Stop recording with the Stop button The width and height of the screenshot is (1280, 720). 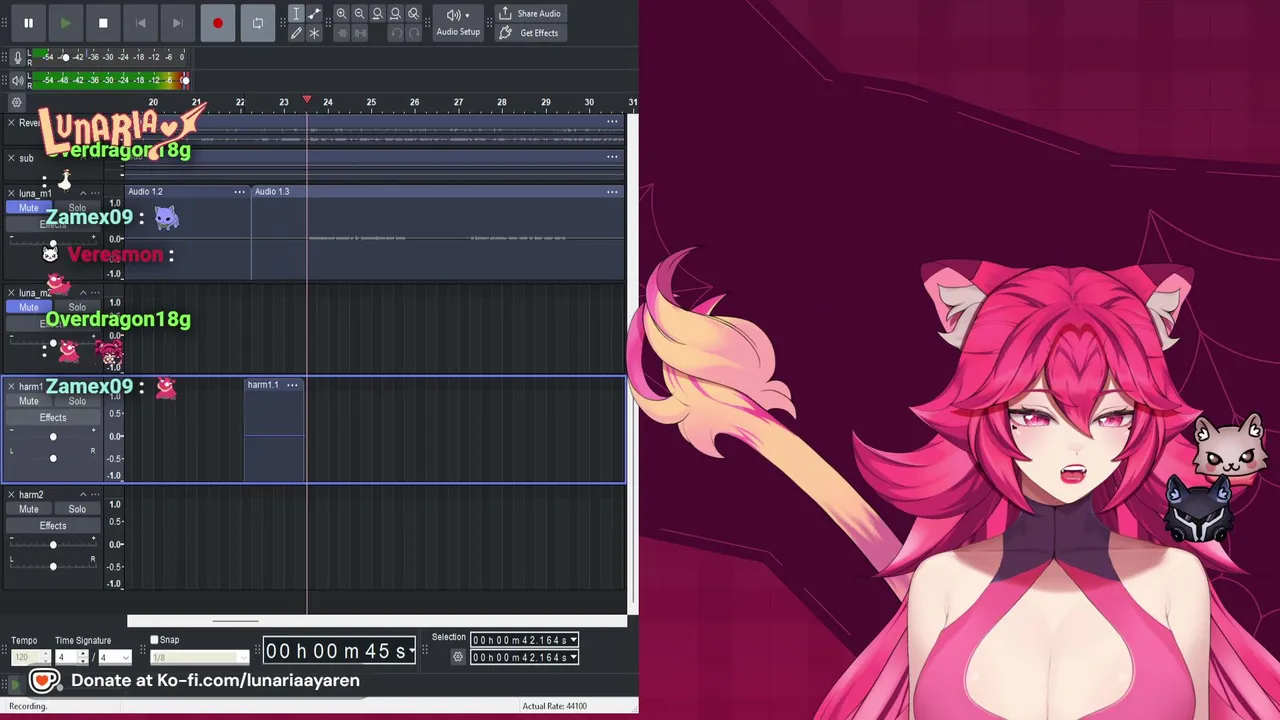(x=103, y=23)
